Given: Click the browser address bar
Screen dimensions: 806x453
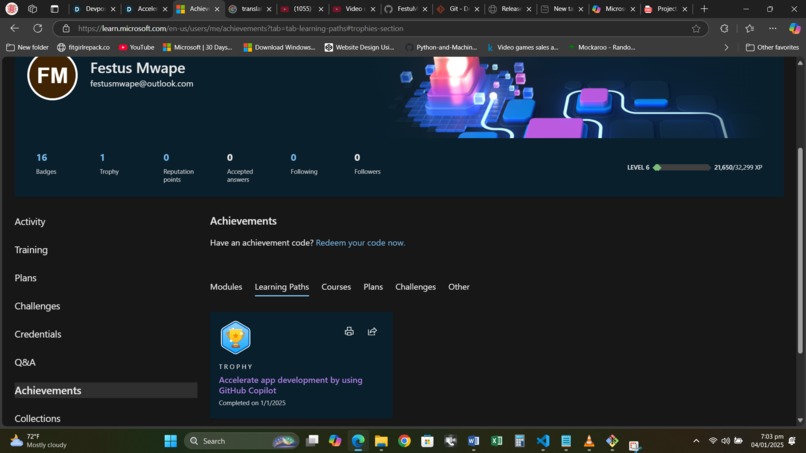Looking at the screenshot, I should 380,28.
